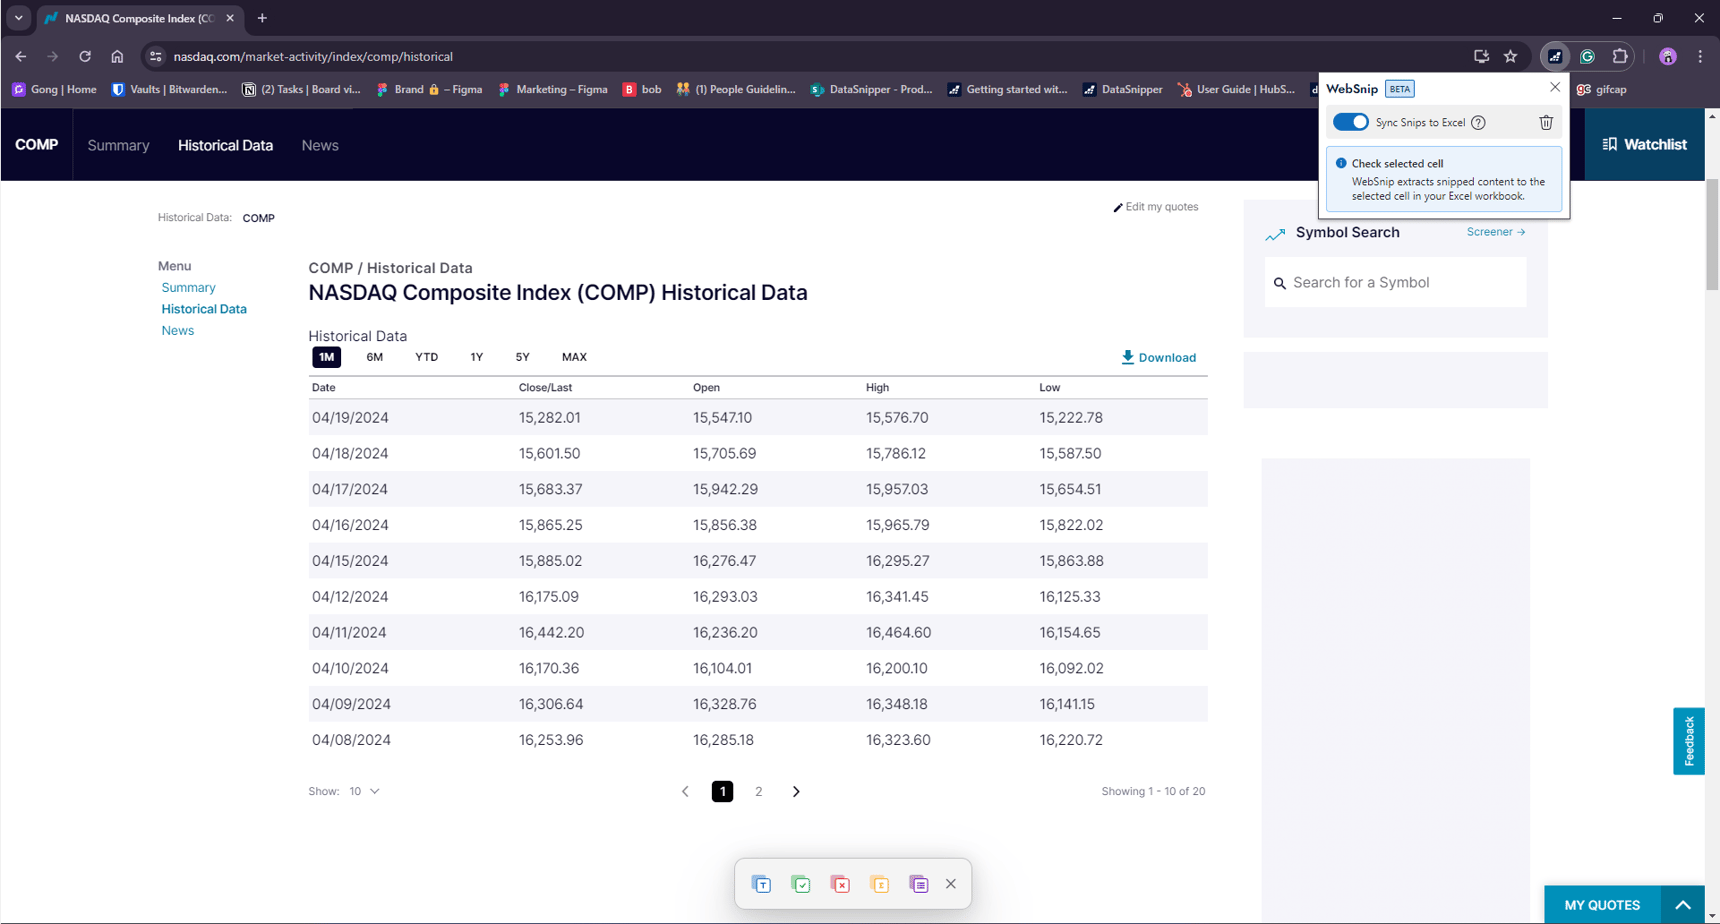Download the historical data
Screen dimensions: 1720x924
click(x=1158, y=357)
